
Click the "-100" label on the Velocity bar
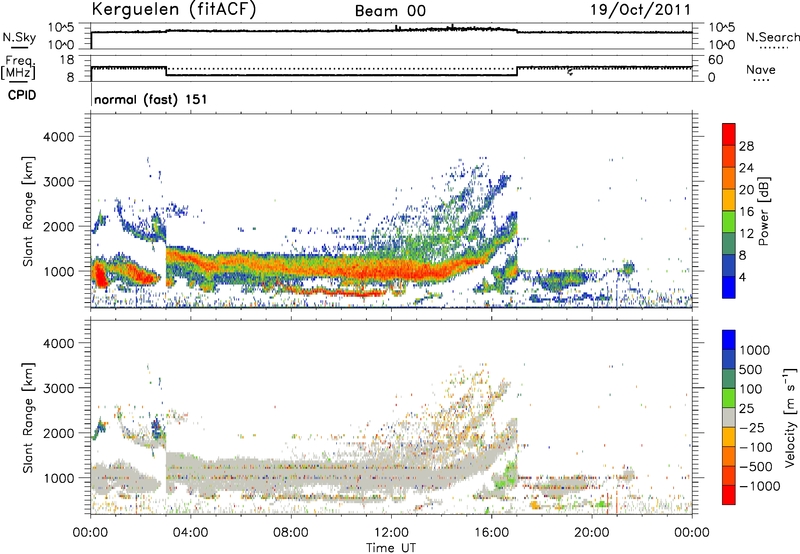[756, 447]
